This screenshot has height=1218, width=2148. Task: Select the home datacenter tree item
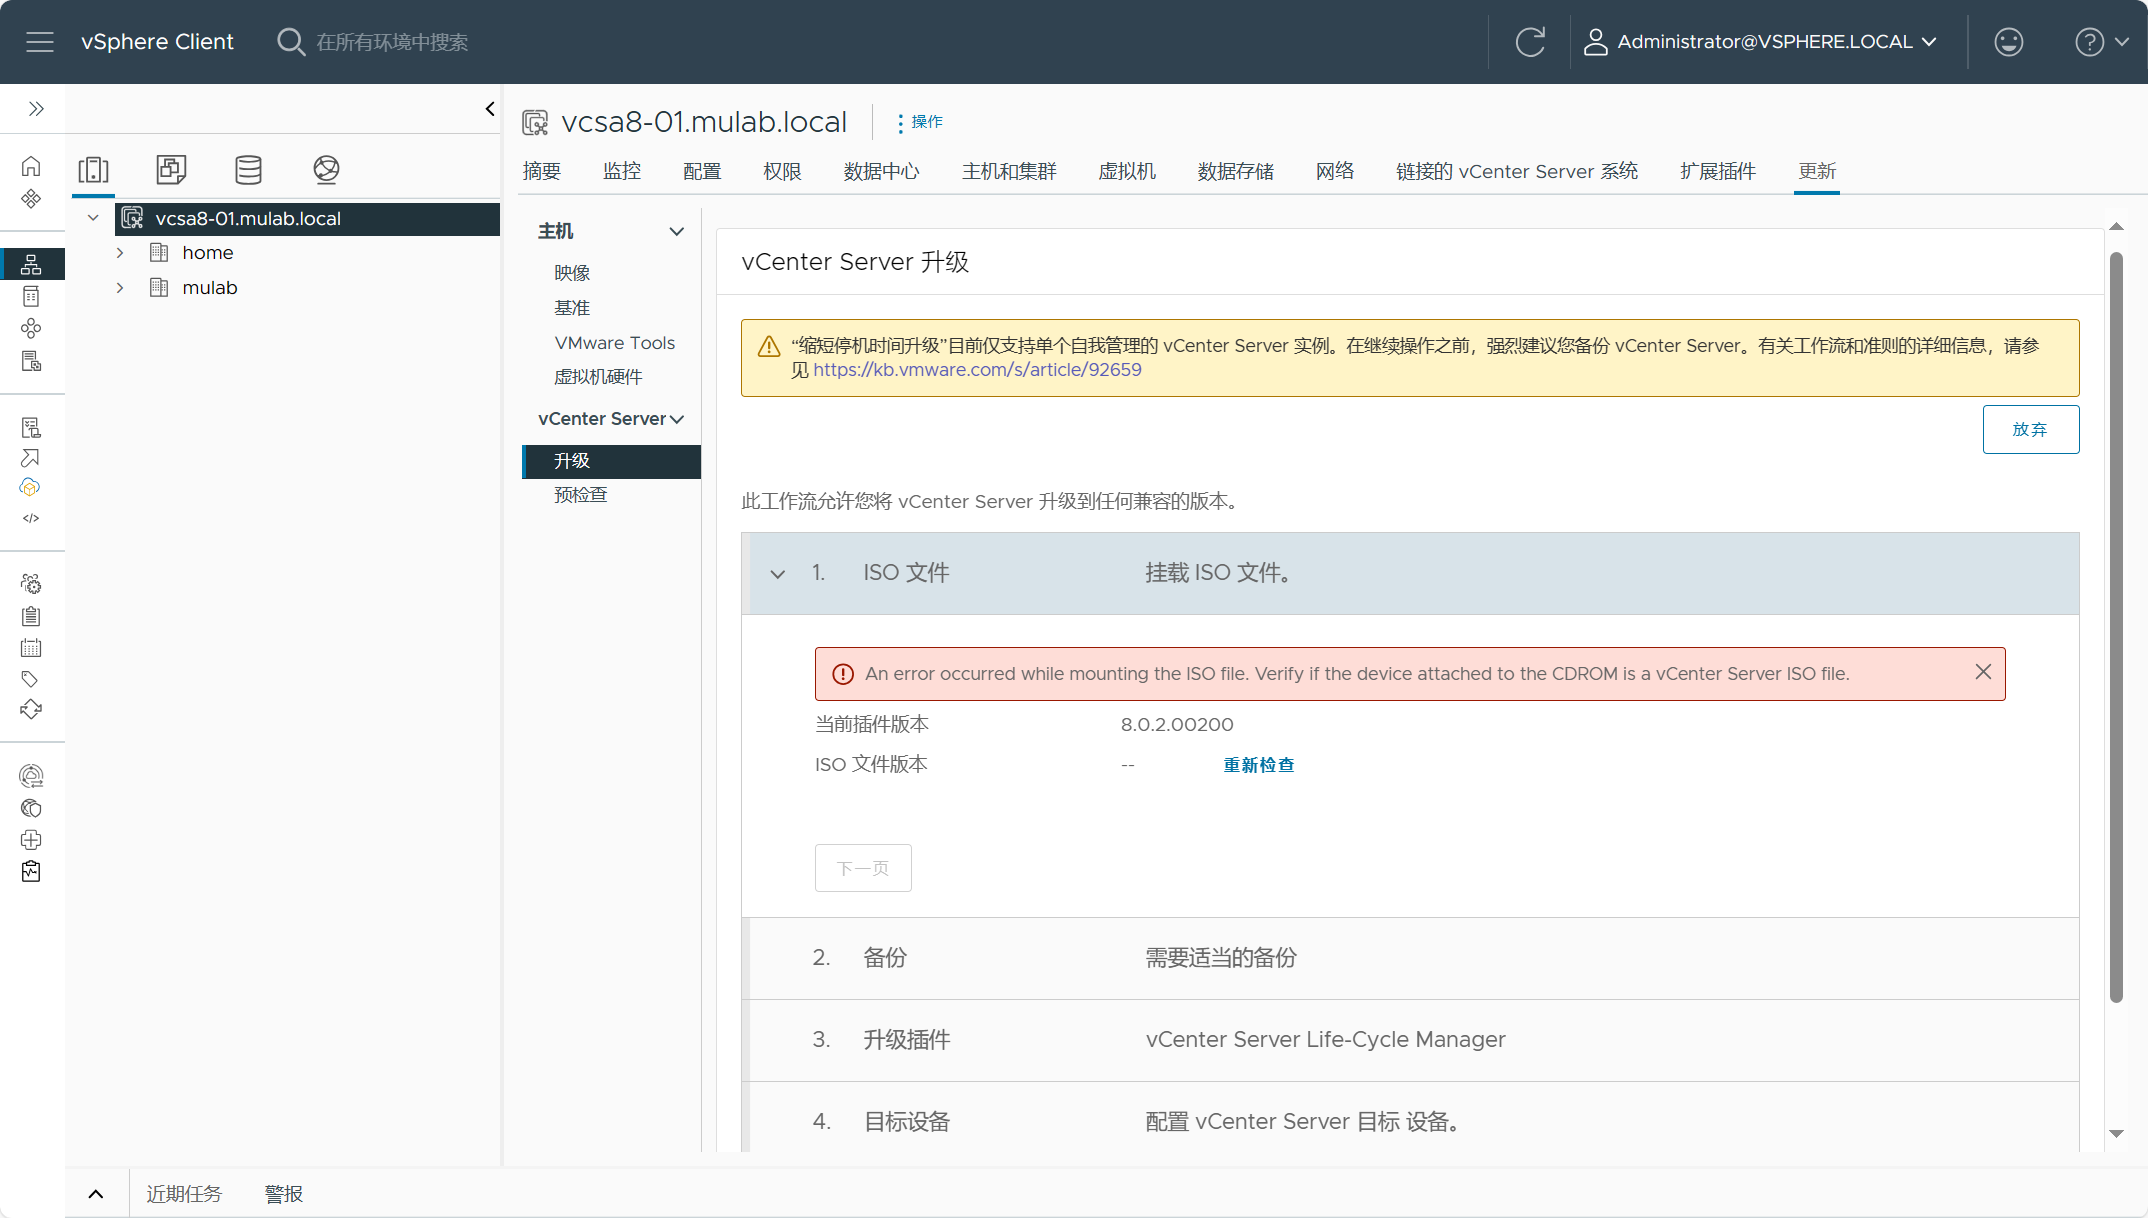click(x=207, y=253)
